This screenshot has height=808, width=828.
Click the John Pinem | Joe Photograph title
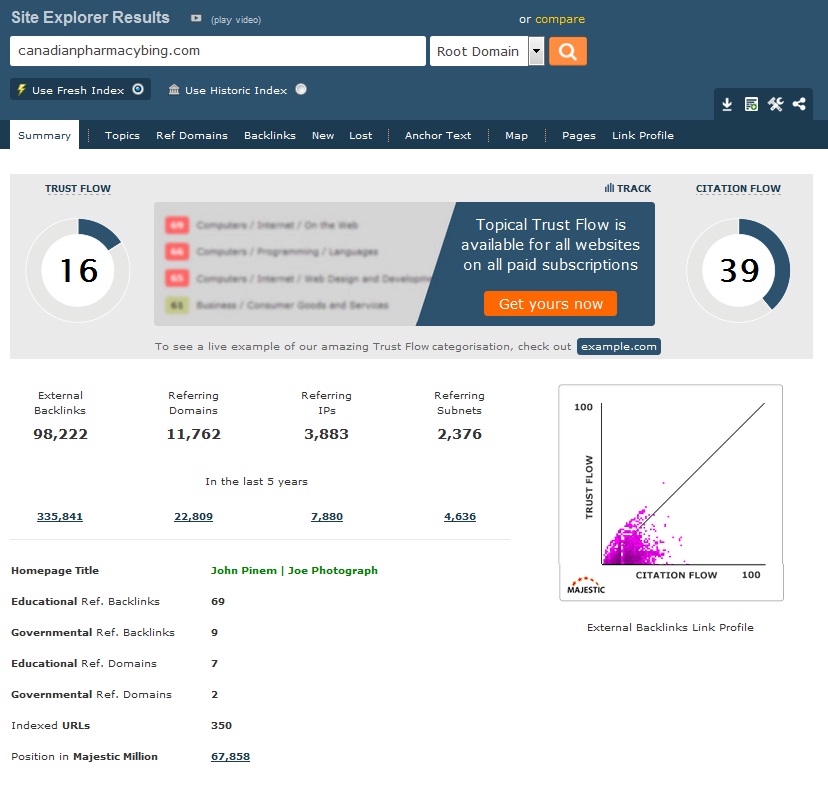pos(294,570)
